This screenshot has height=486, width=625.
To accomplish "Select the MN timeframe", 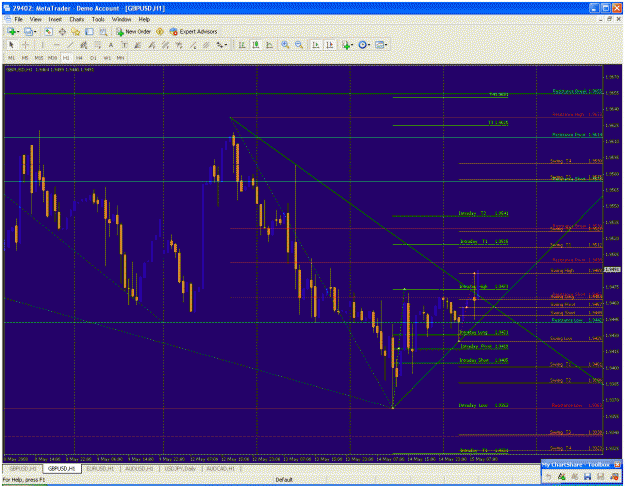I will click(120, 58).
